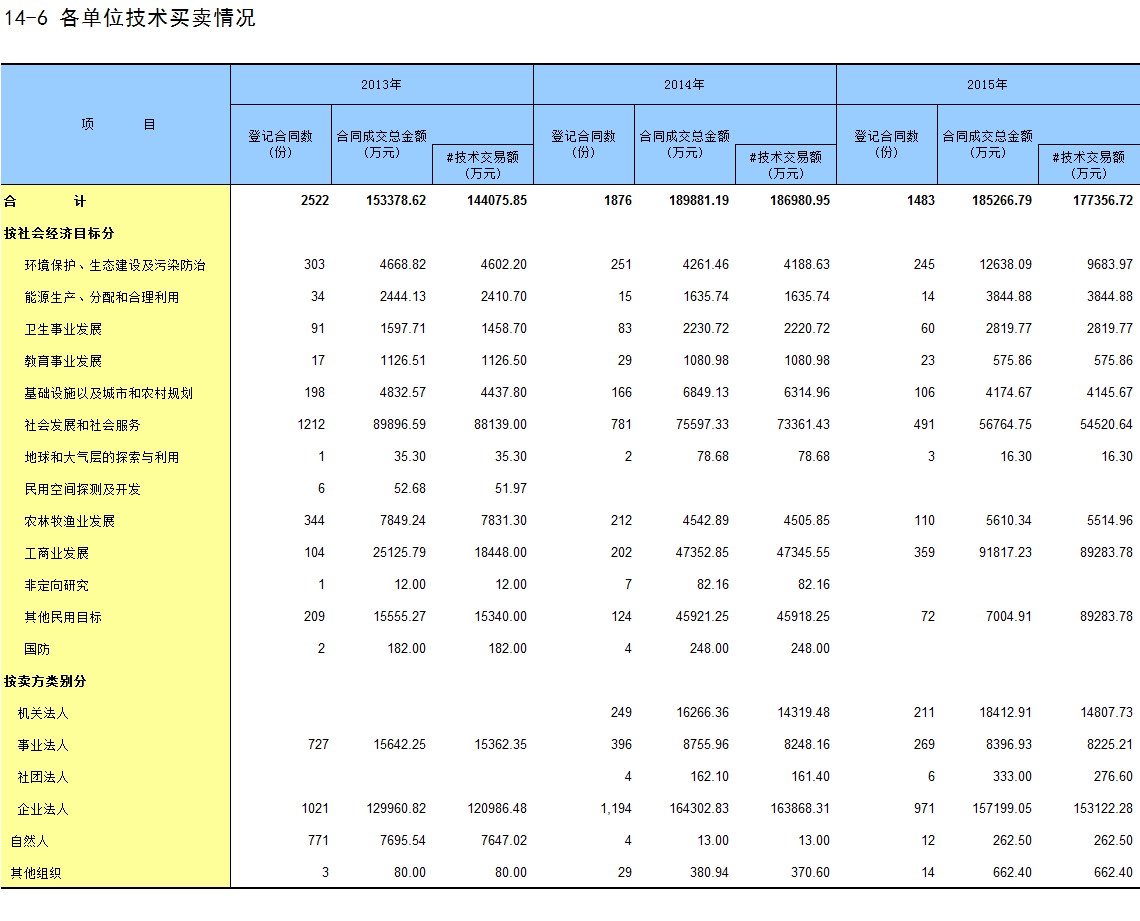Click the 项目 header cell
The image size is (1140, 921).
116,125
